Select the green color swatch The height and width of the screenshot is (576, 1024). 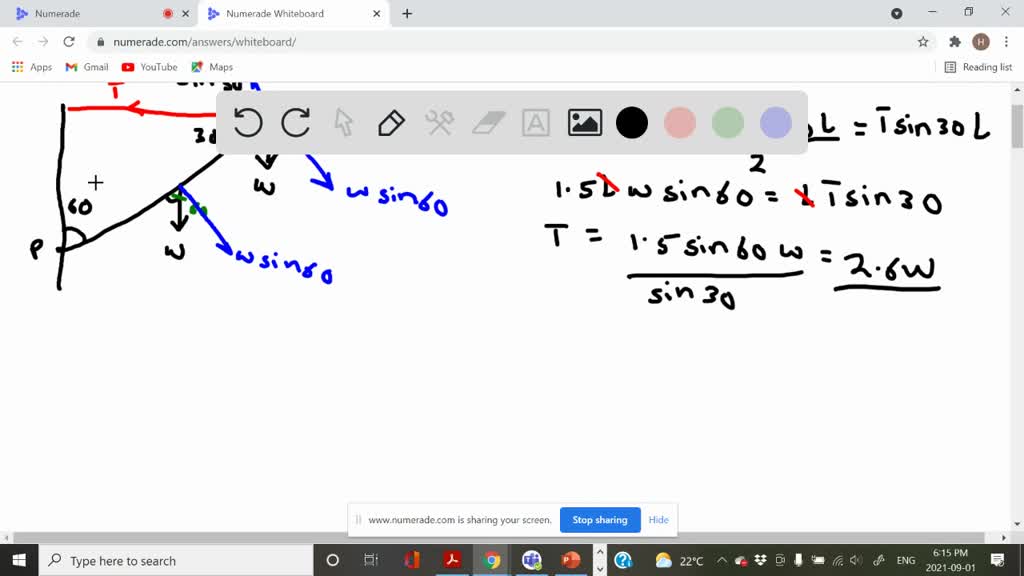point(727,122)
